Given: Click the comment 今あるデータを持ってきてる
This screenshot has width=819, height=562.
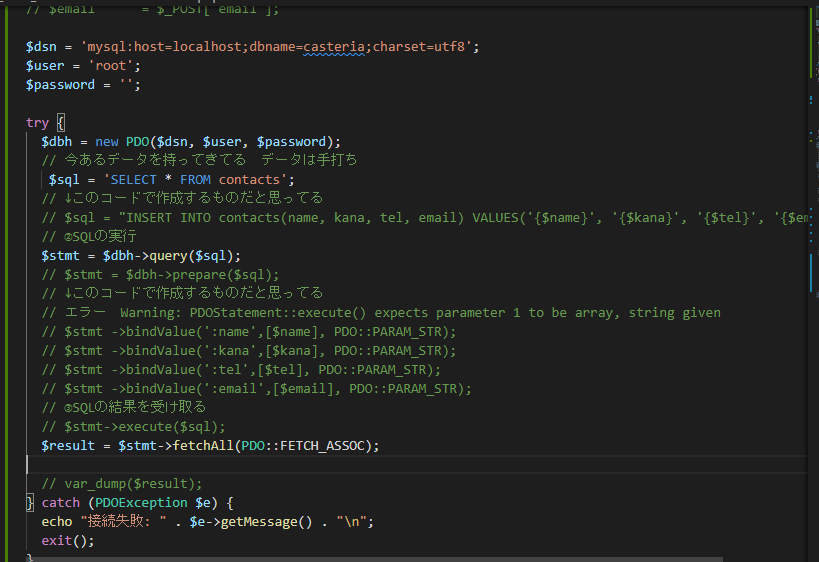Looking at the screenshot, I should (199, 160).
